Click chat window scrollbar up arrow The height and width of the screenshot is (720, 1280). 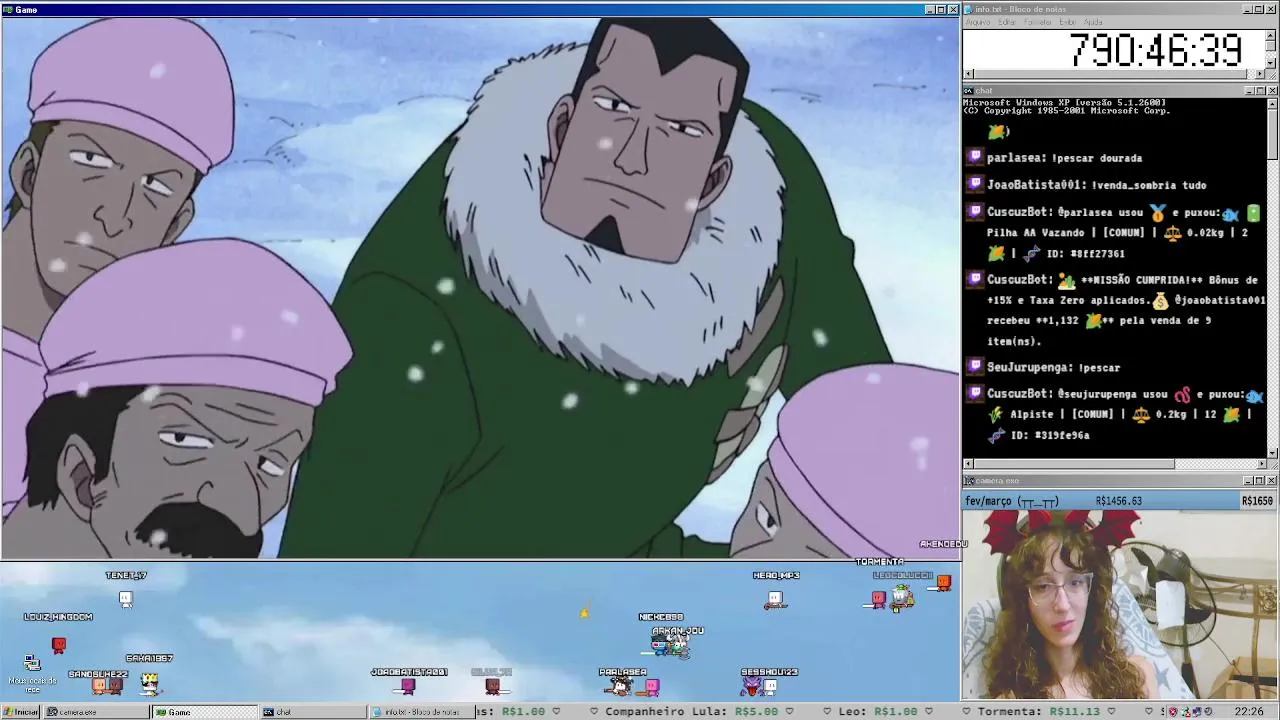(x=1271, y=103)
